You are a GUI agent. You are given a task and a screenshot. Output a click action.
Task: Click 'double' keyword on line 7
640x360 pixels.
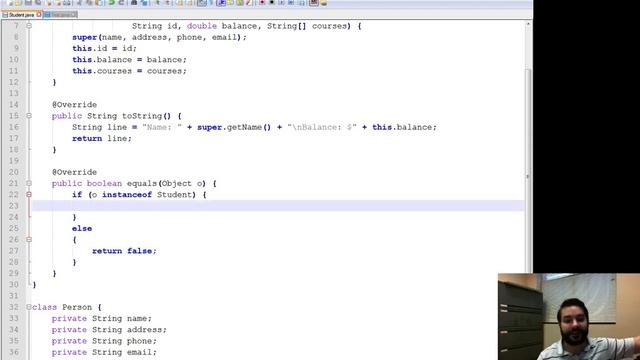[202, 26]
